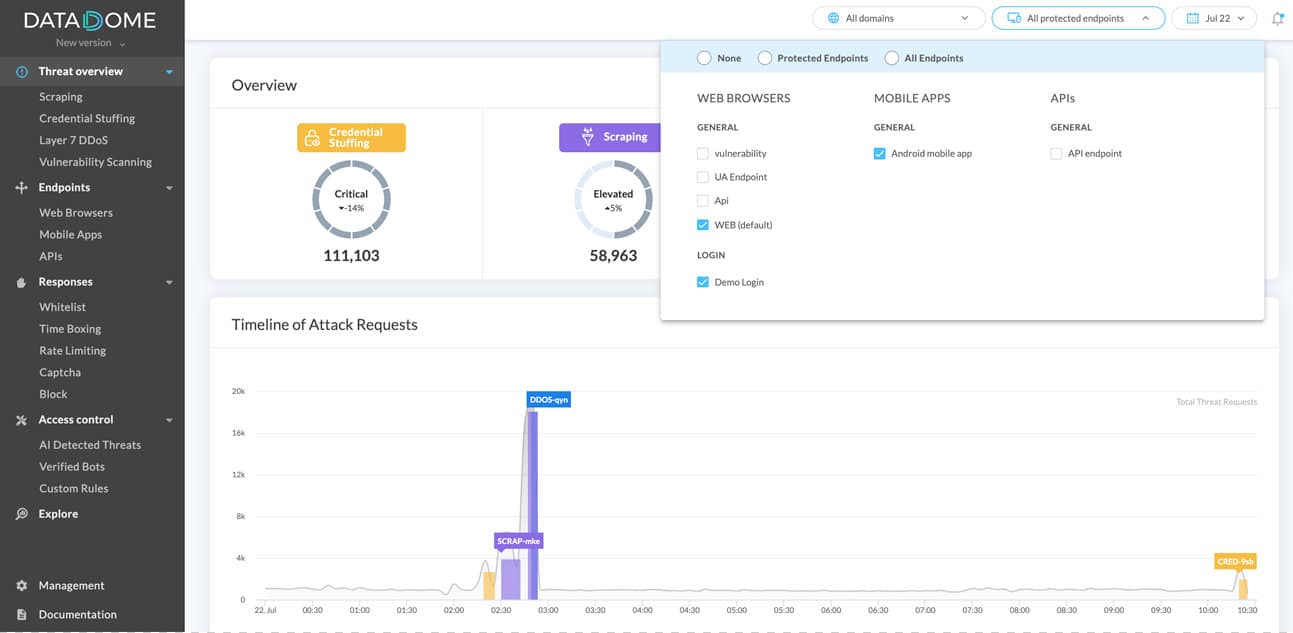
Task: Open Vulnerability Scanning in sidebar
Action: coord(95,162)
